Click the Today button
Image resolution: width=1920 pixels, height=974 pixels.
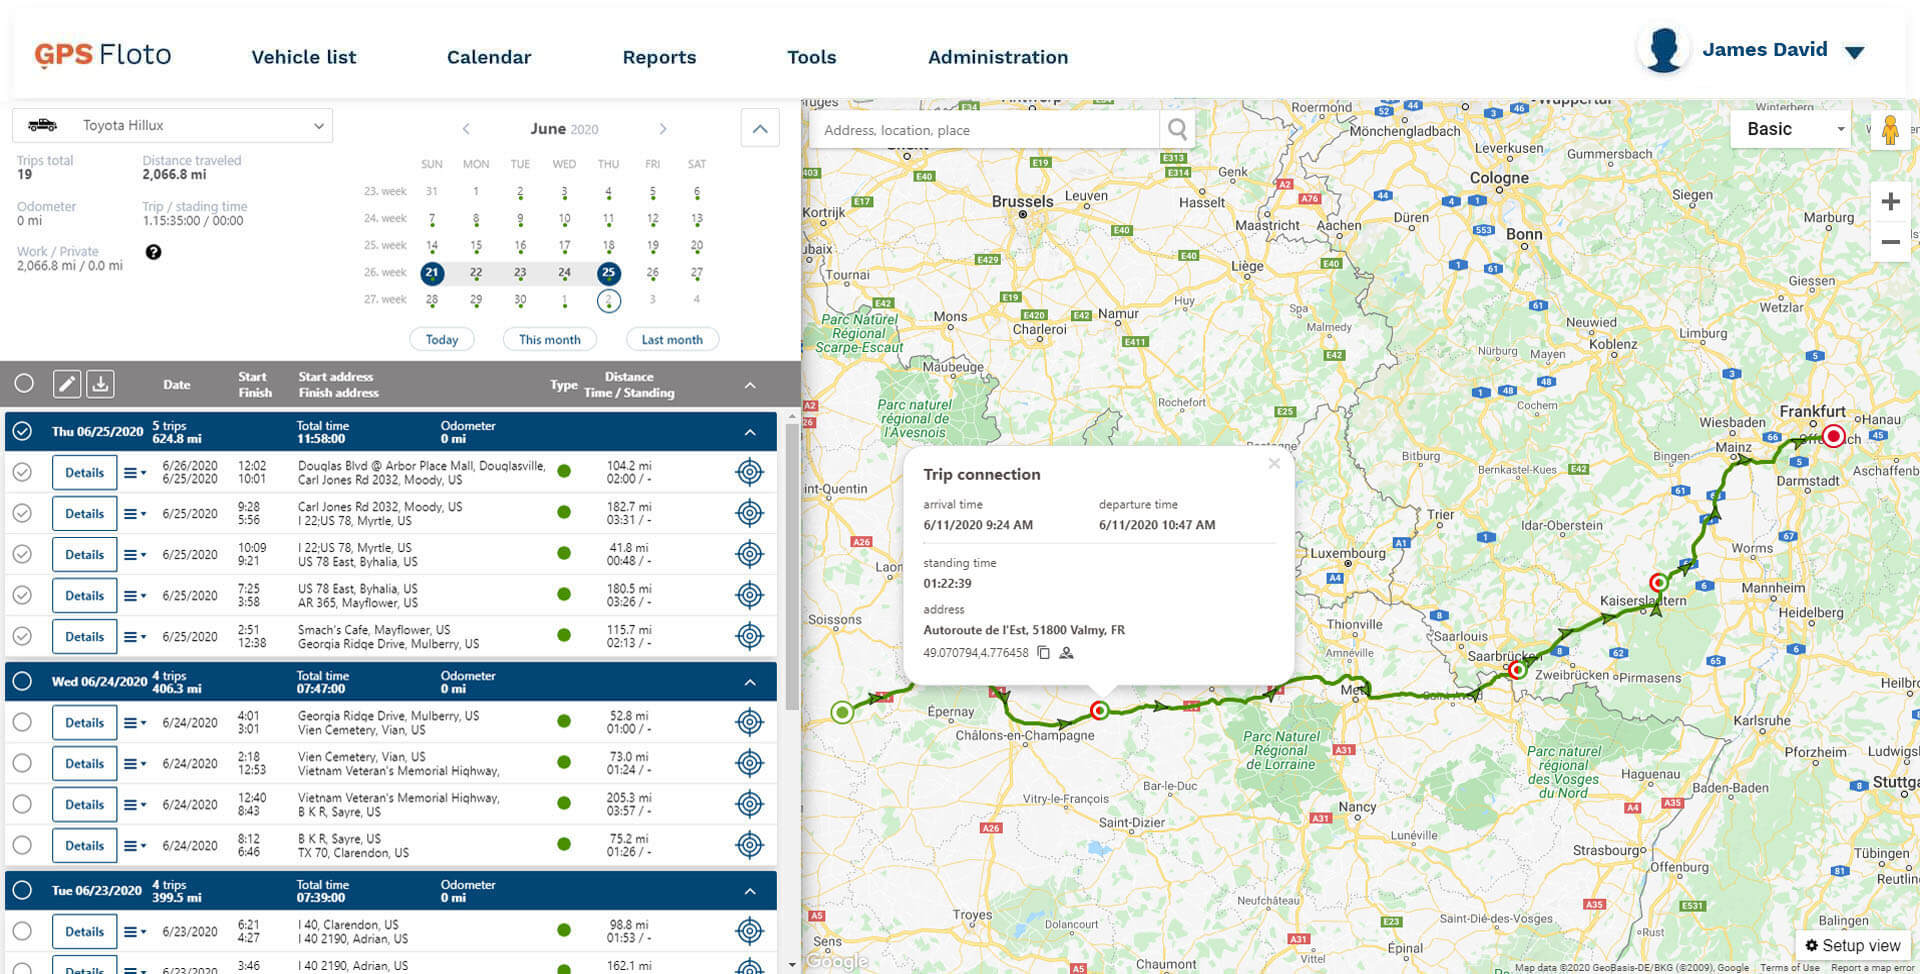pyautogui.click(x=442, y=339)
